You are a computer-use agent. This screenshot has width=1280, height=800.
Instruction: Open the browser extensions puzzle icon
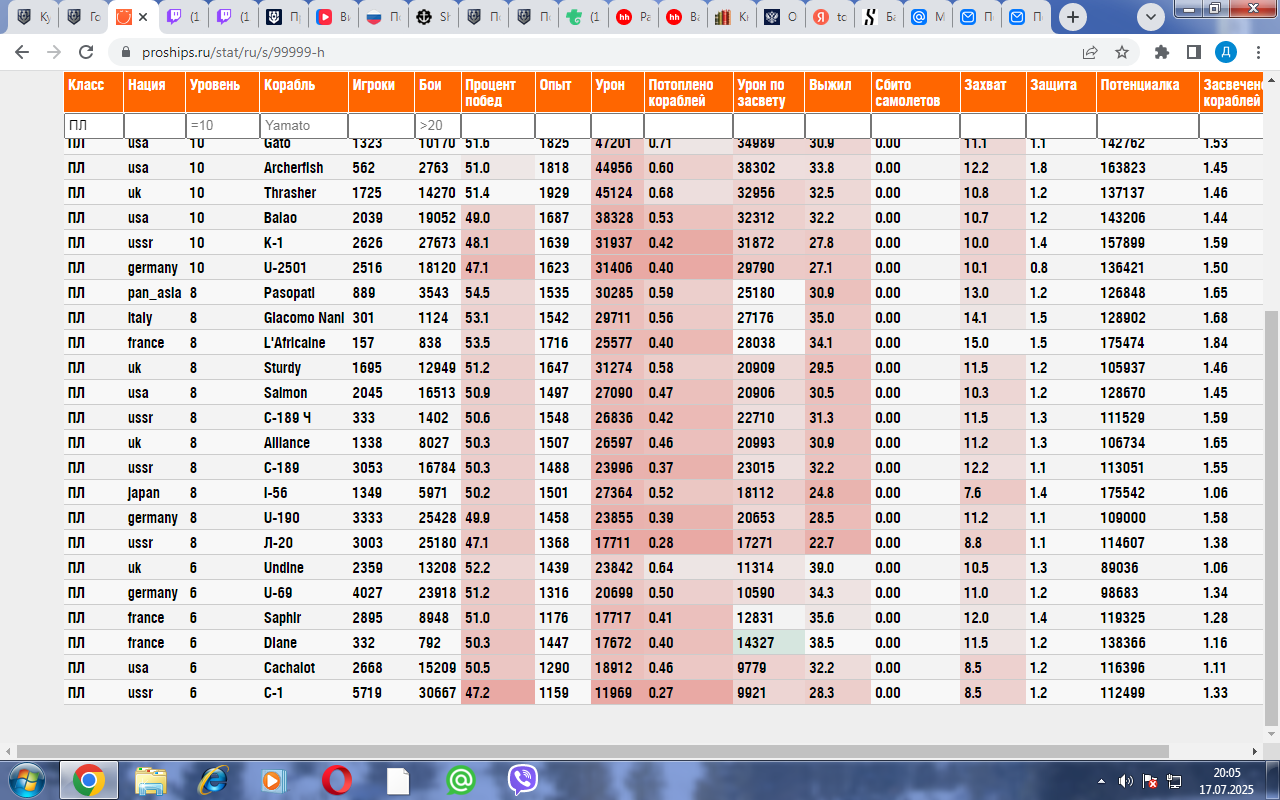[1161, 52]
